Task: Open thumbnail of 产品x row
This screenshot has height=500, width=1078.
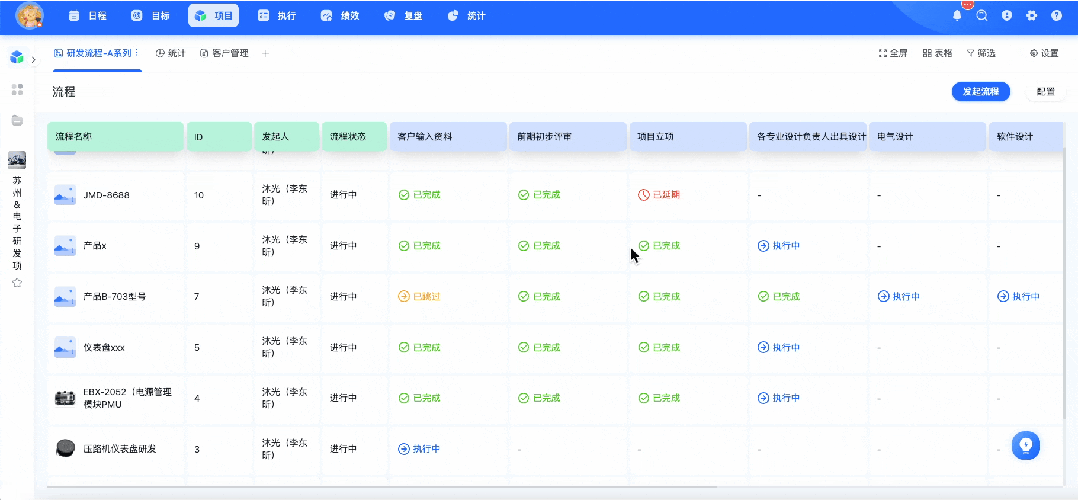Action: (x=65, y=246)
